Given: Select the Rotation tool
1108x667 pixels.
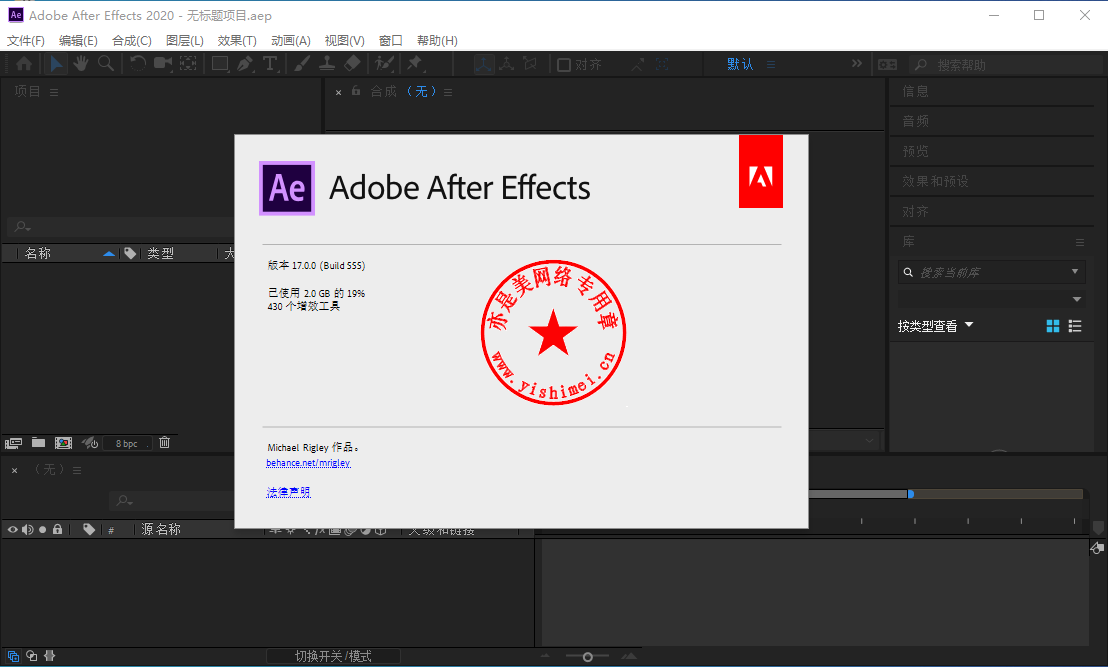Looking at the screenshot, I should click(x=138, y=64).
